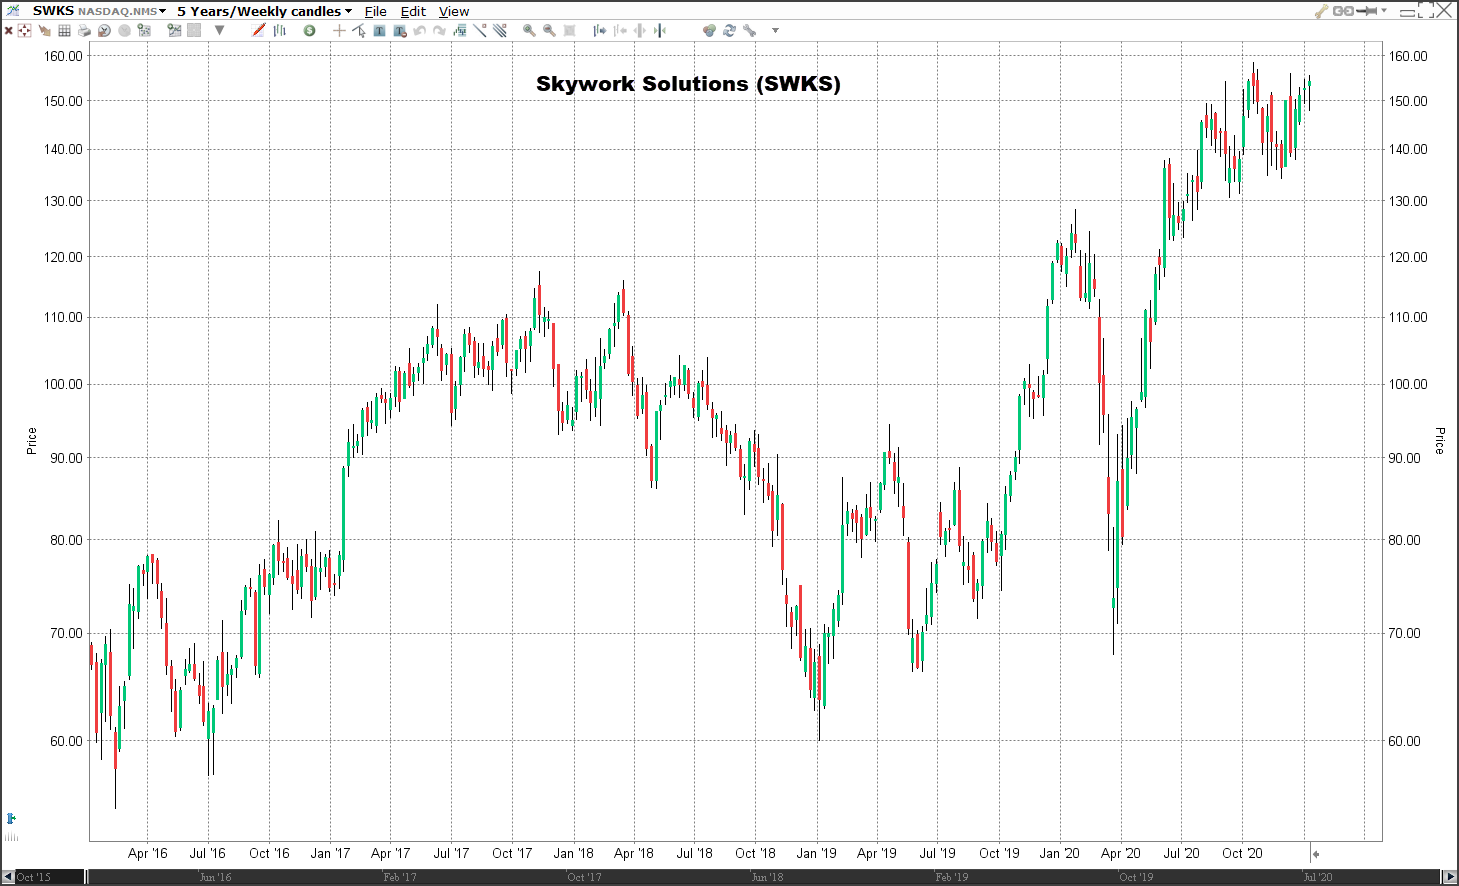
Task: Open the grid table icon
Action: (x=64, y=31)
